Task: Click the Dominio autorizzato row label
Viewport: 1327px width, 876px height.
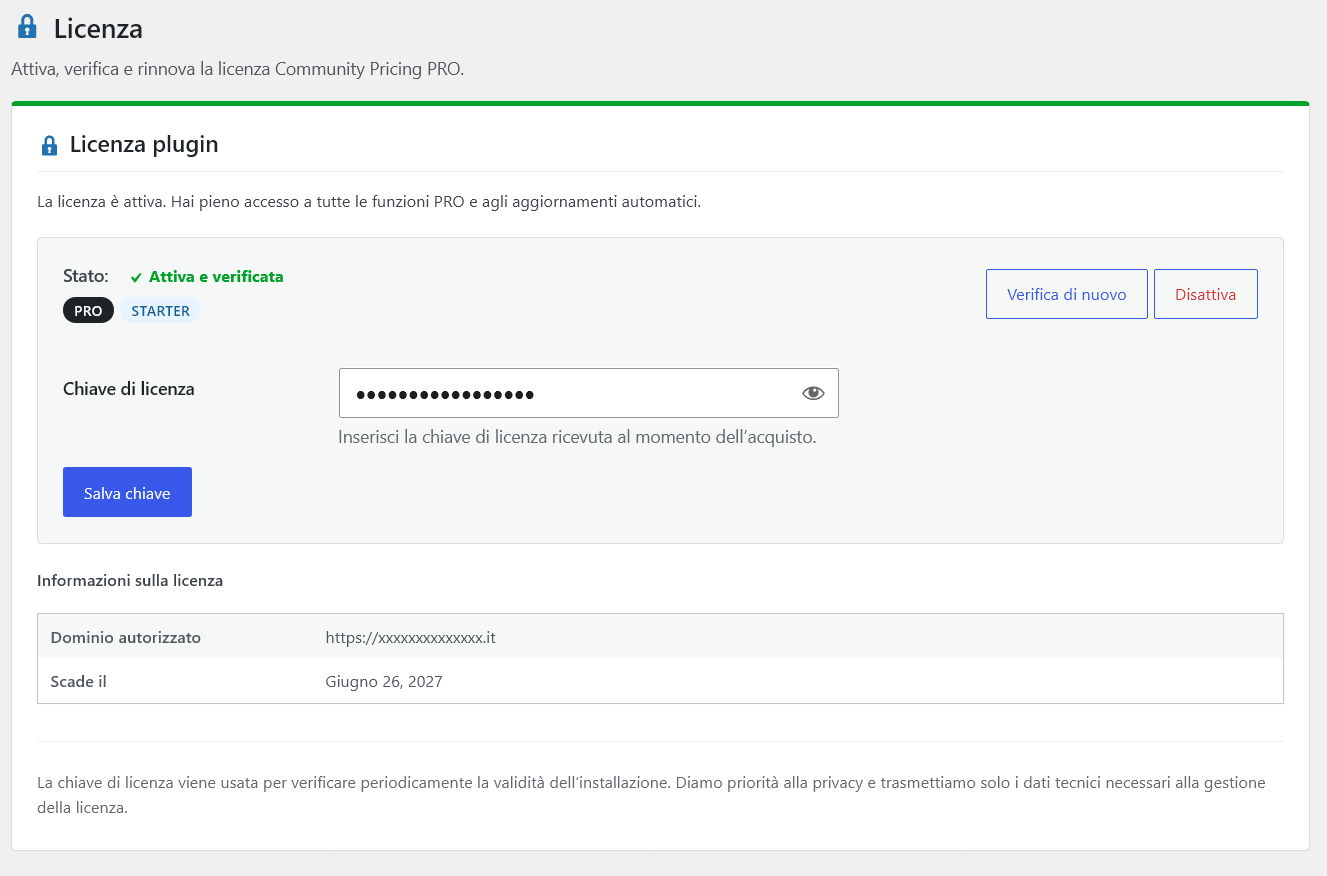Action: [126, 637]
